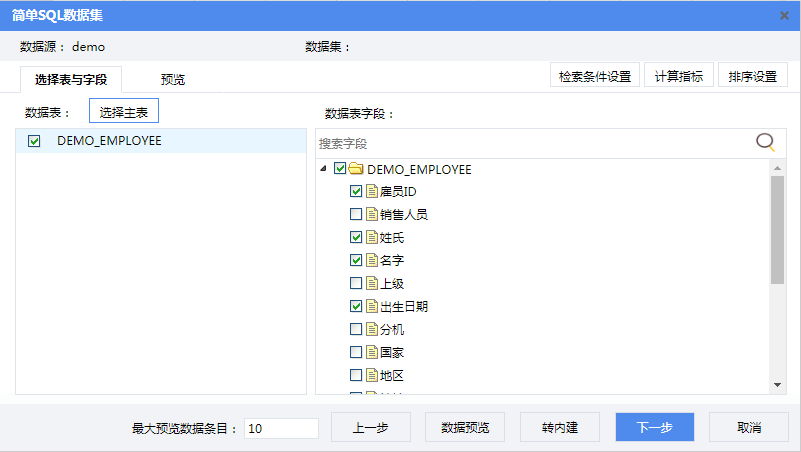
Task: Click the 销售人员 field document icon
Action: [372, 214]
